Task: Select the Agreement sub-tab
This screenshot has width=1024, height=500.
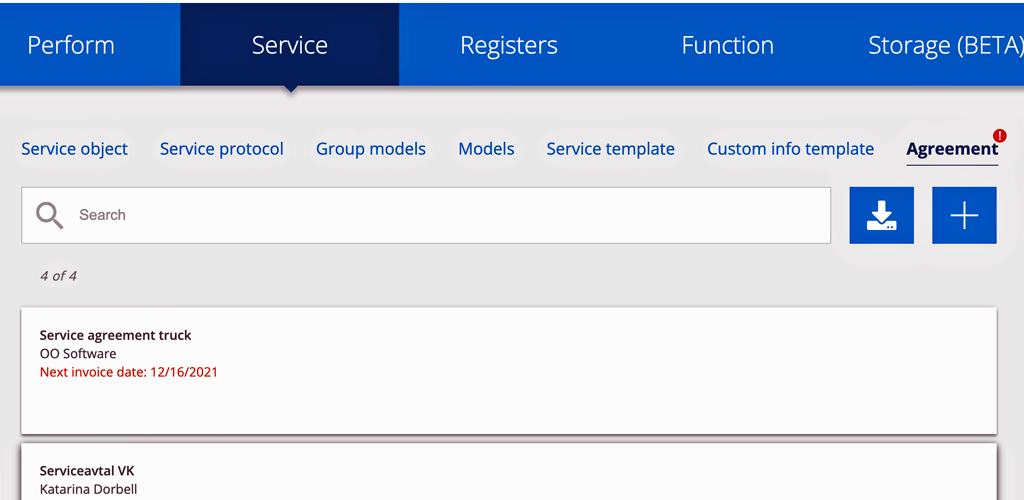Action: 952,149
